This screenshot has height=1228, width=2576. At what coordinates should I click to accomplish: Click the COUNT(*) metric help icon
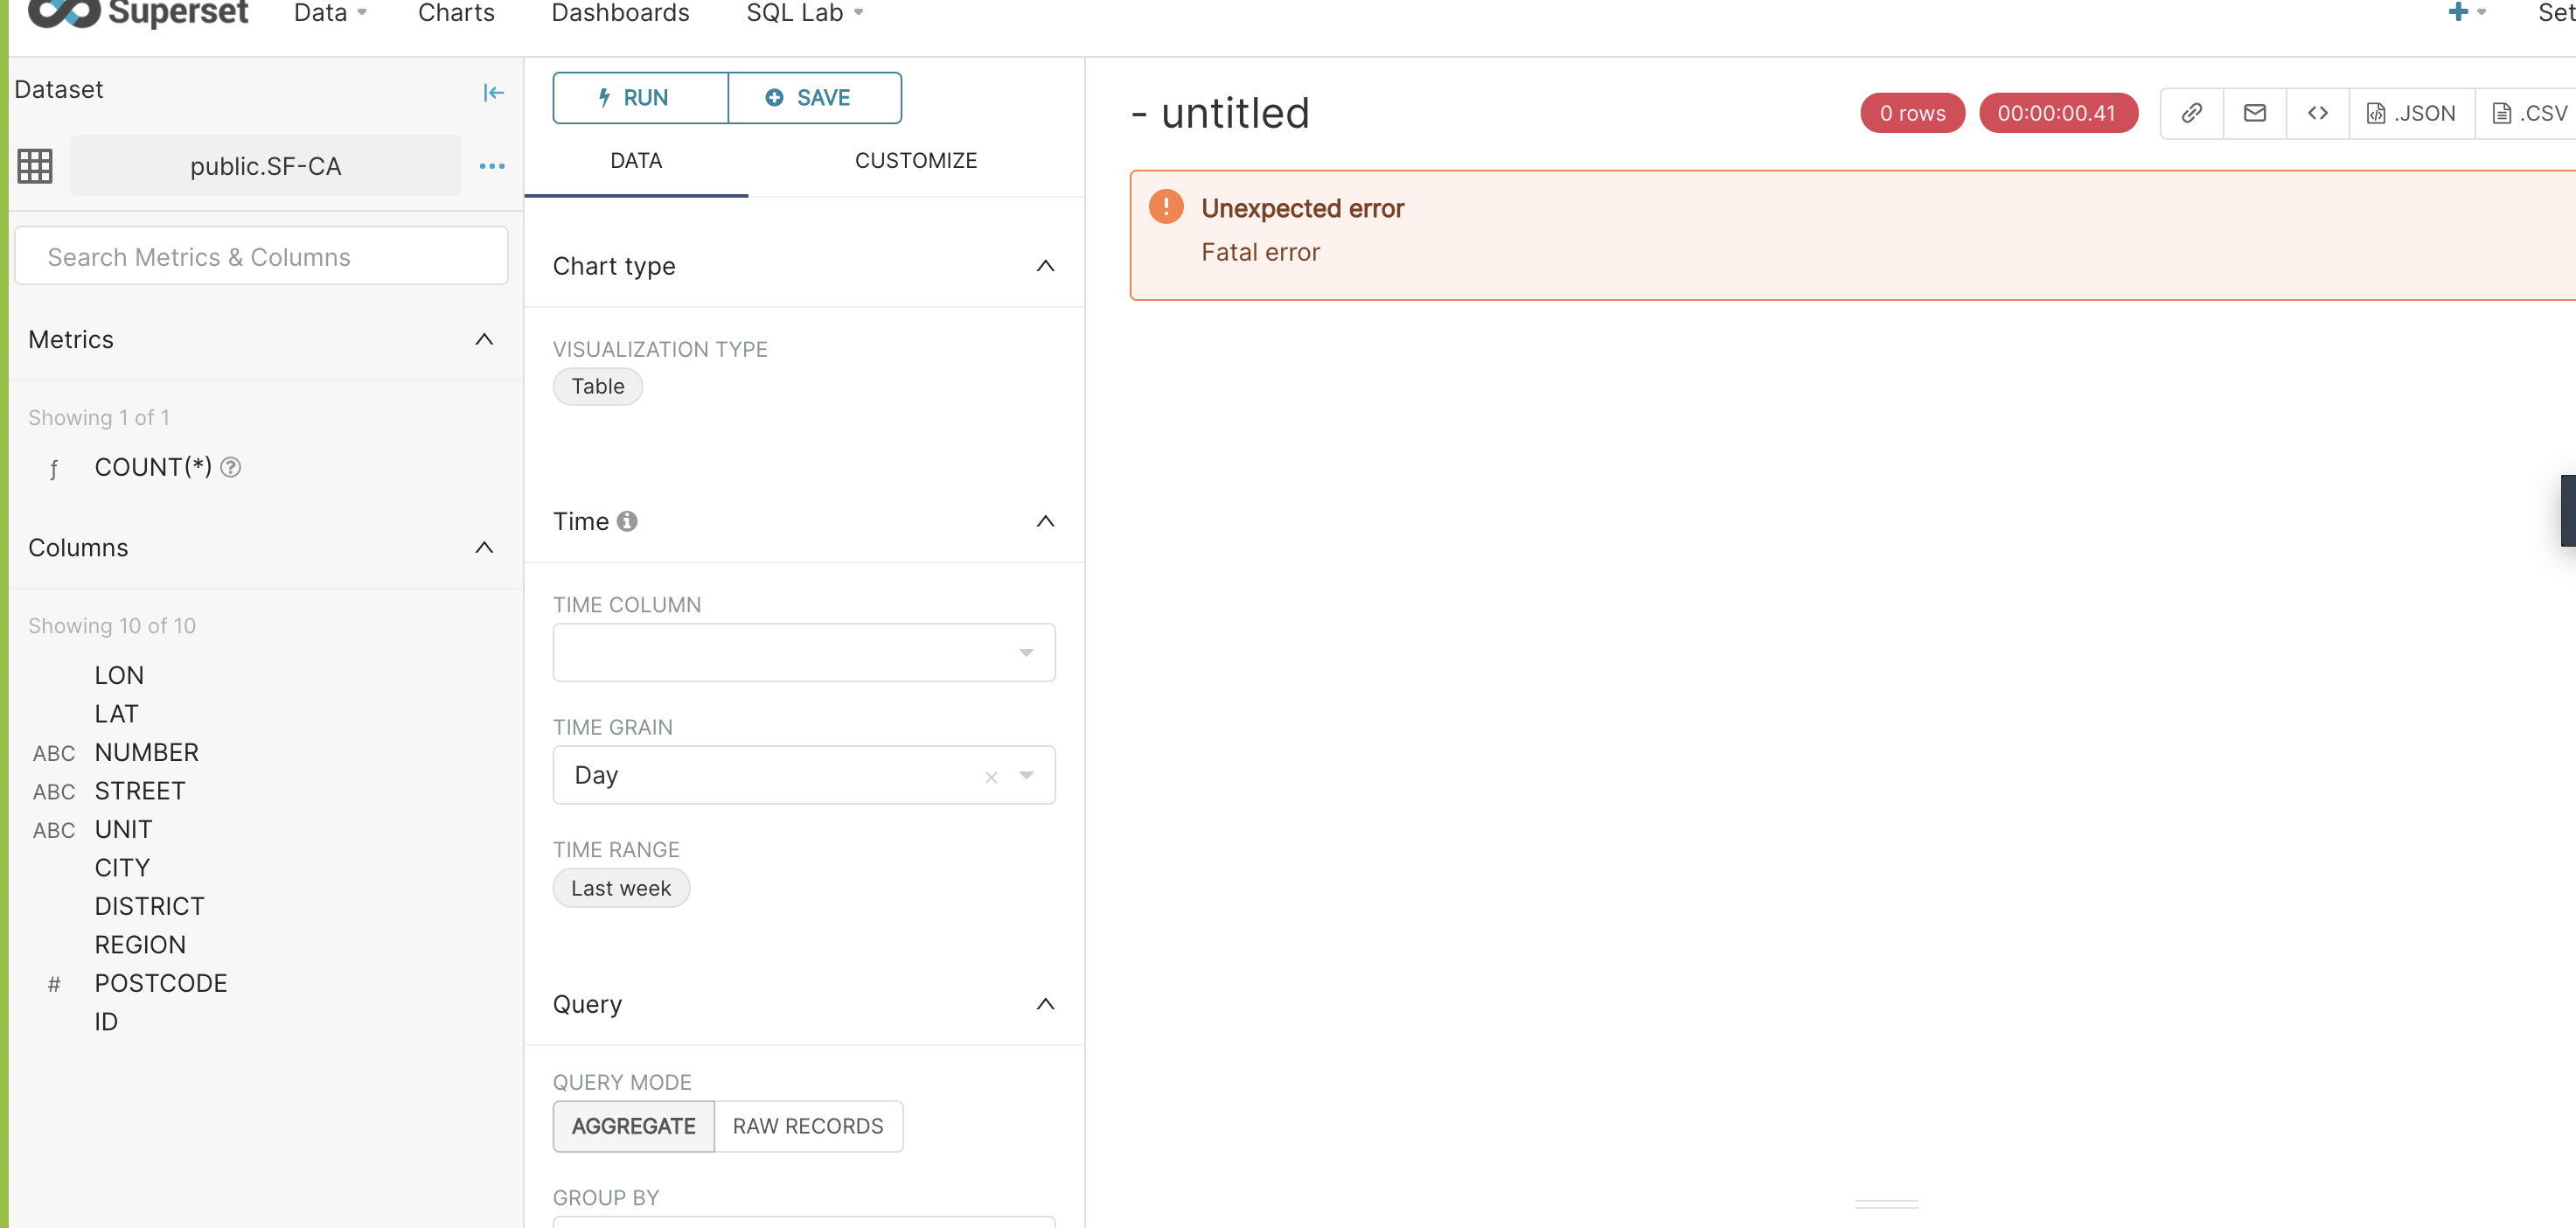(231, 467)
